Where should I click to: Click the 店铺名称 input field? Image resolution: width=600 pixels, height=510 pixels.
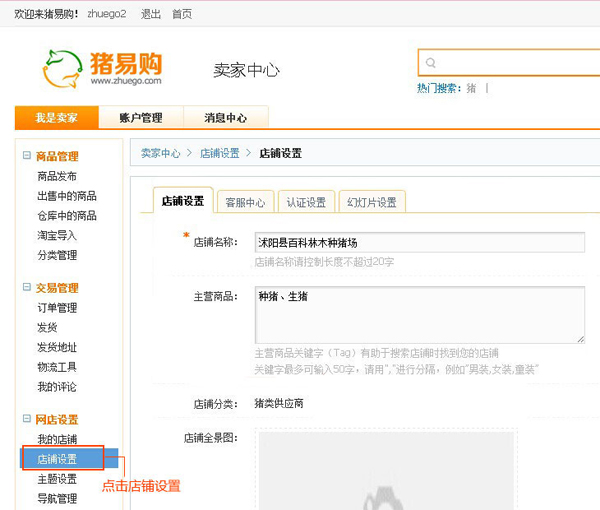[x=420, y=242]
